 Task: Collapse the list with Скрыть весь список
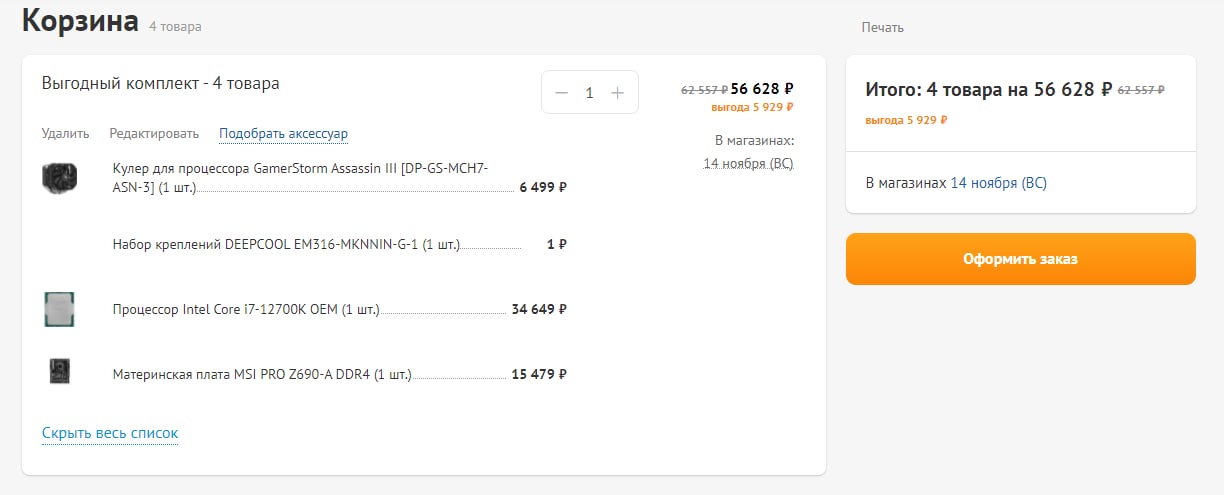110,433
